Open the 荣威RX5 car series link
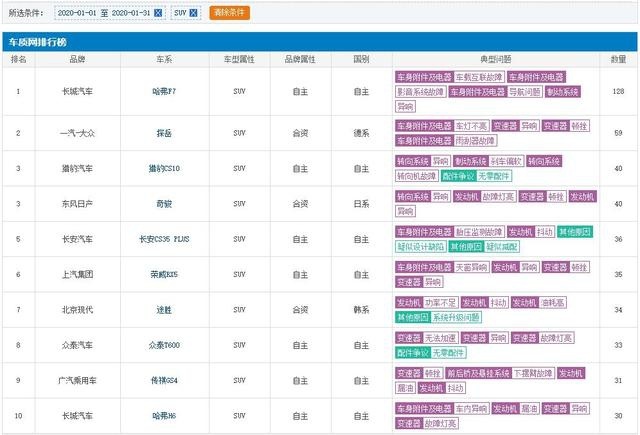The image size is (640, 435). point(164,274)
